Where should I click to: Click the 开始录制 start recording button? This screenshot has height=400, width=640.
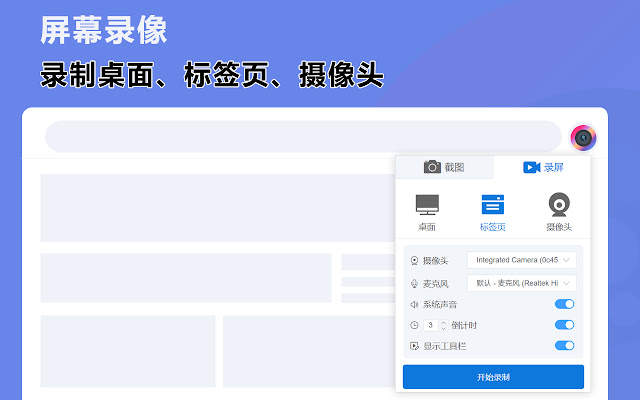pos(493,377)
